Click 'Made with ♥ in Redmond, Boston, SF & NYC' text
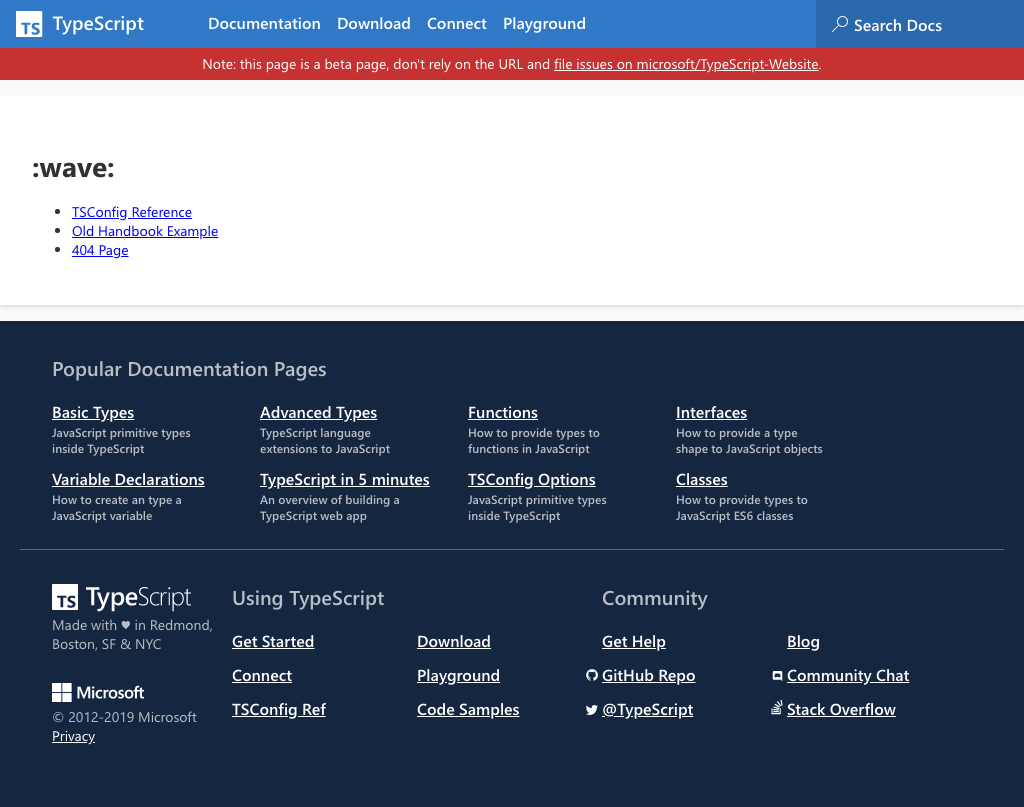The height and width of the screenshot is (807, 1024). [133, 635]
